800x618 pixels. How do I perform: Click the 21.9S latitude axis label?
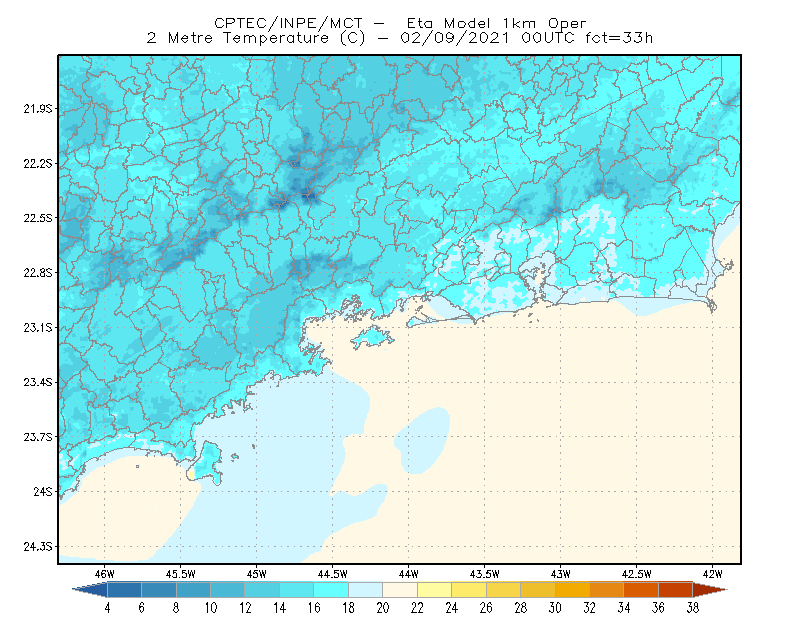click(x=38, y=108)
